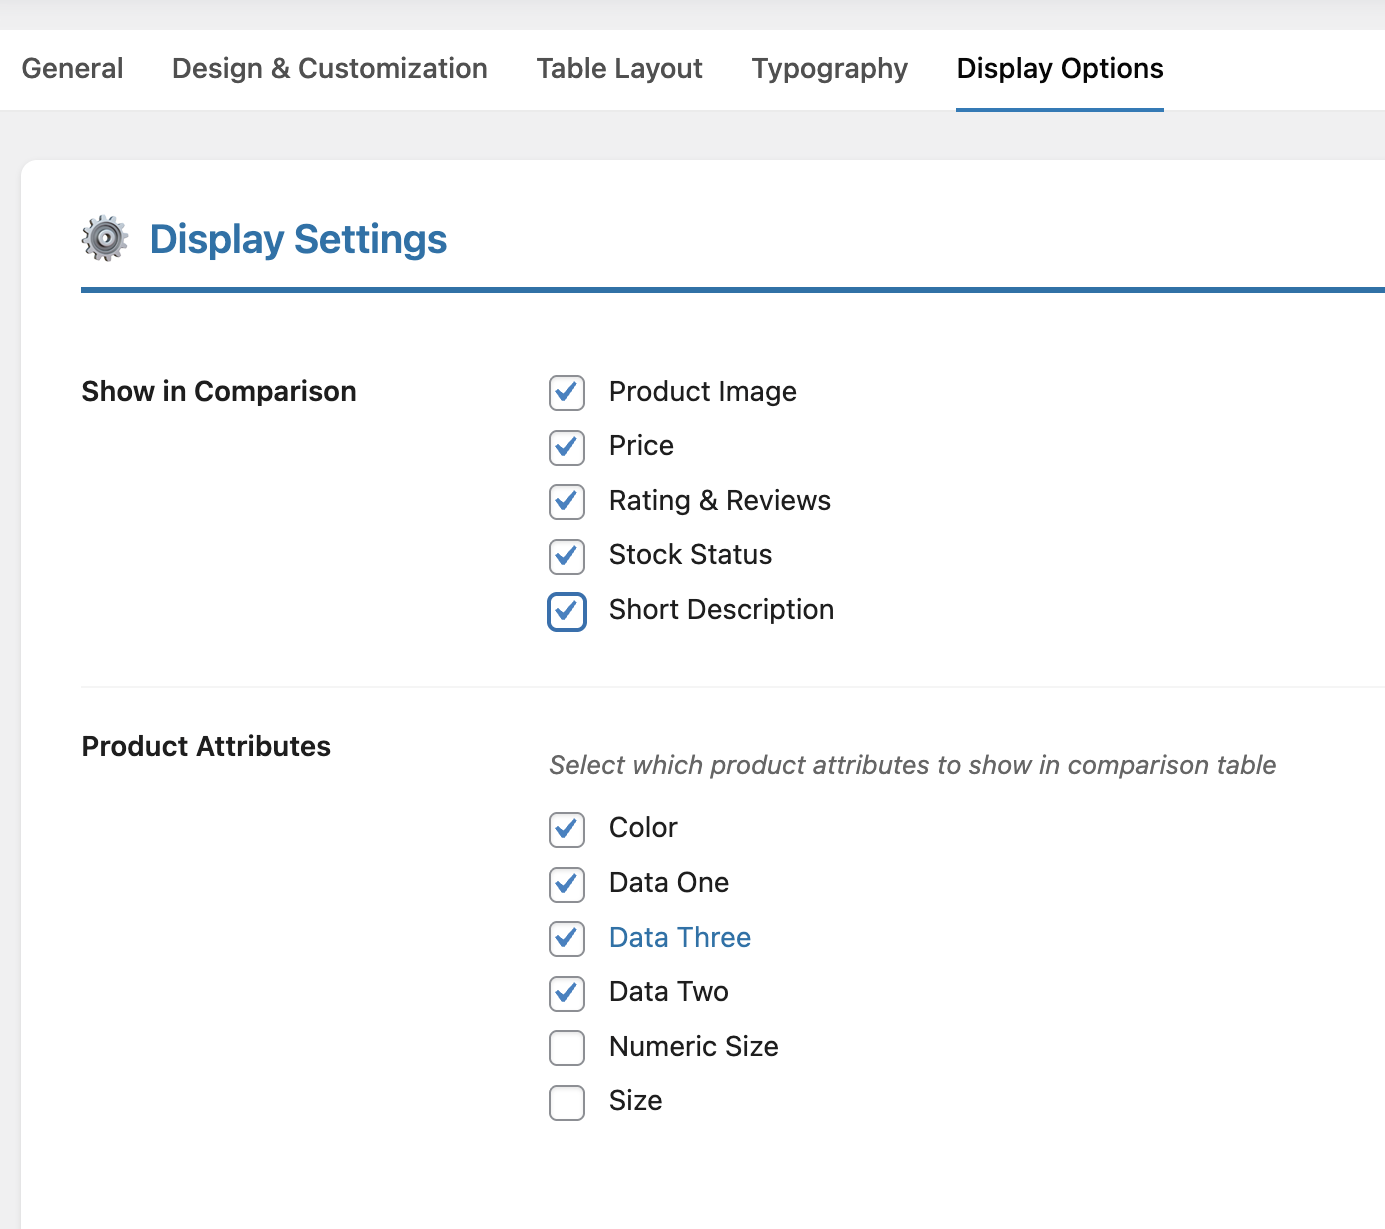Screen dimensions: 1385x1229
Task: Click the Data Three label text
Action: pyautogui.click(x=680, y=938)
